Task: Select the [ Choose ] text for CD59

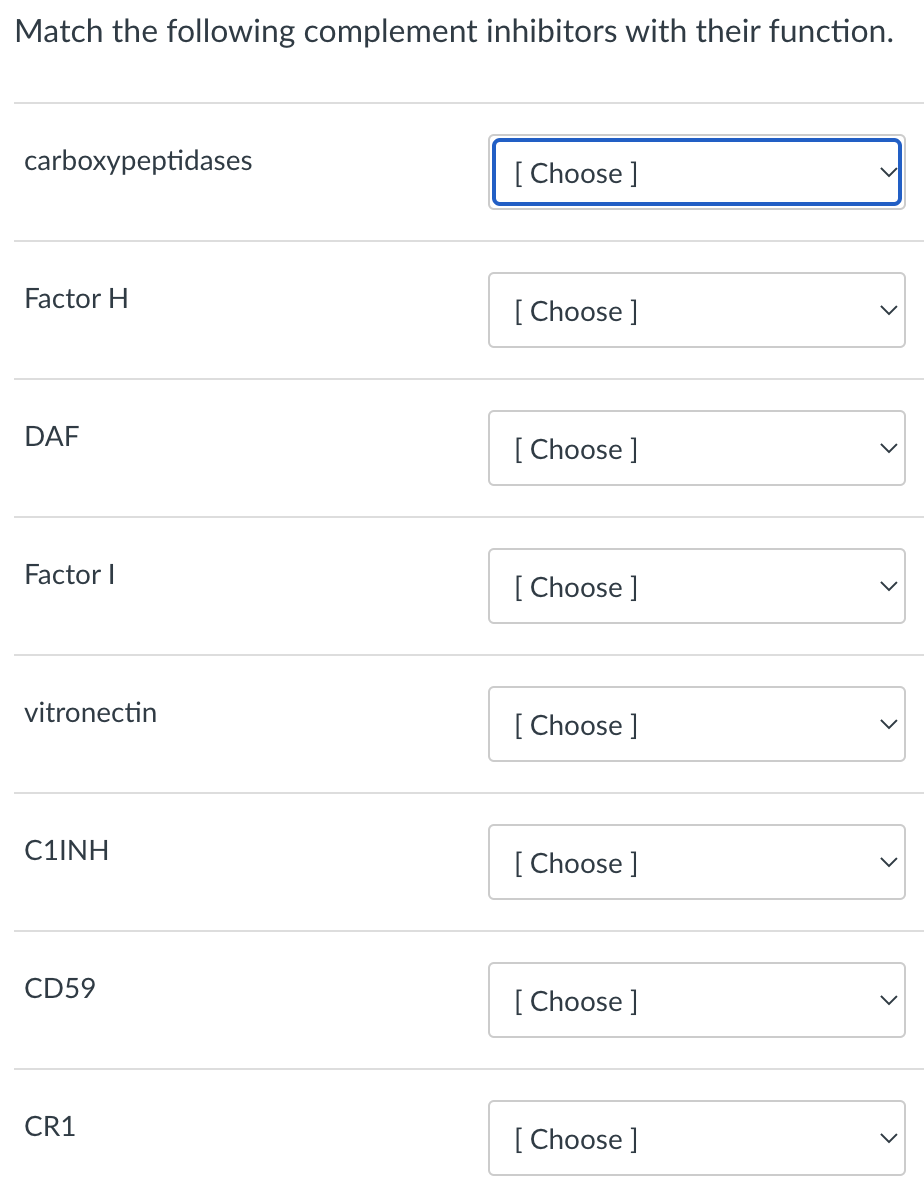Action: point(575,1000)
